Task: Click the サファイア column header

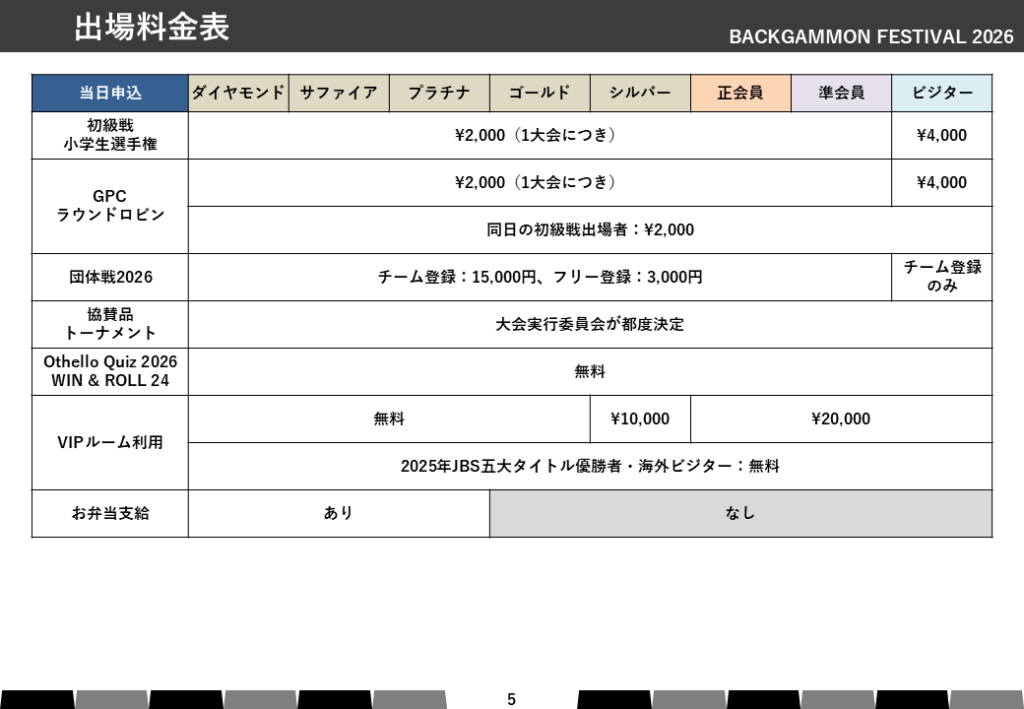Action: tap(339, 93)
